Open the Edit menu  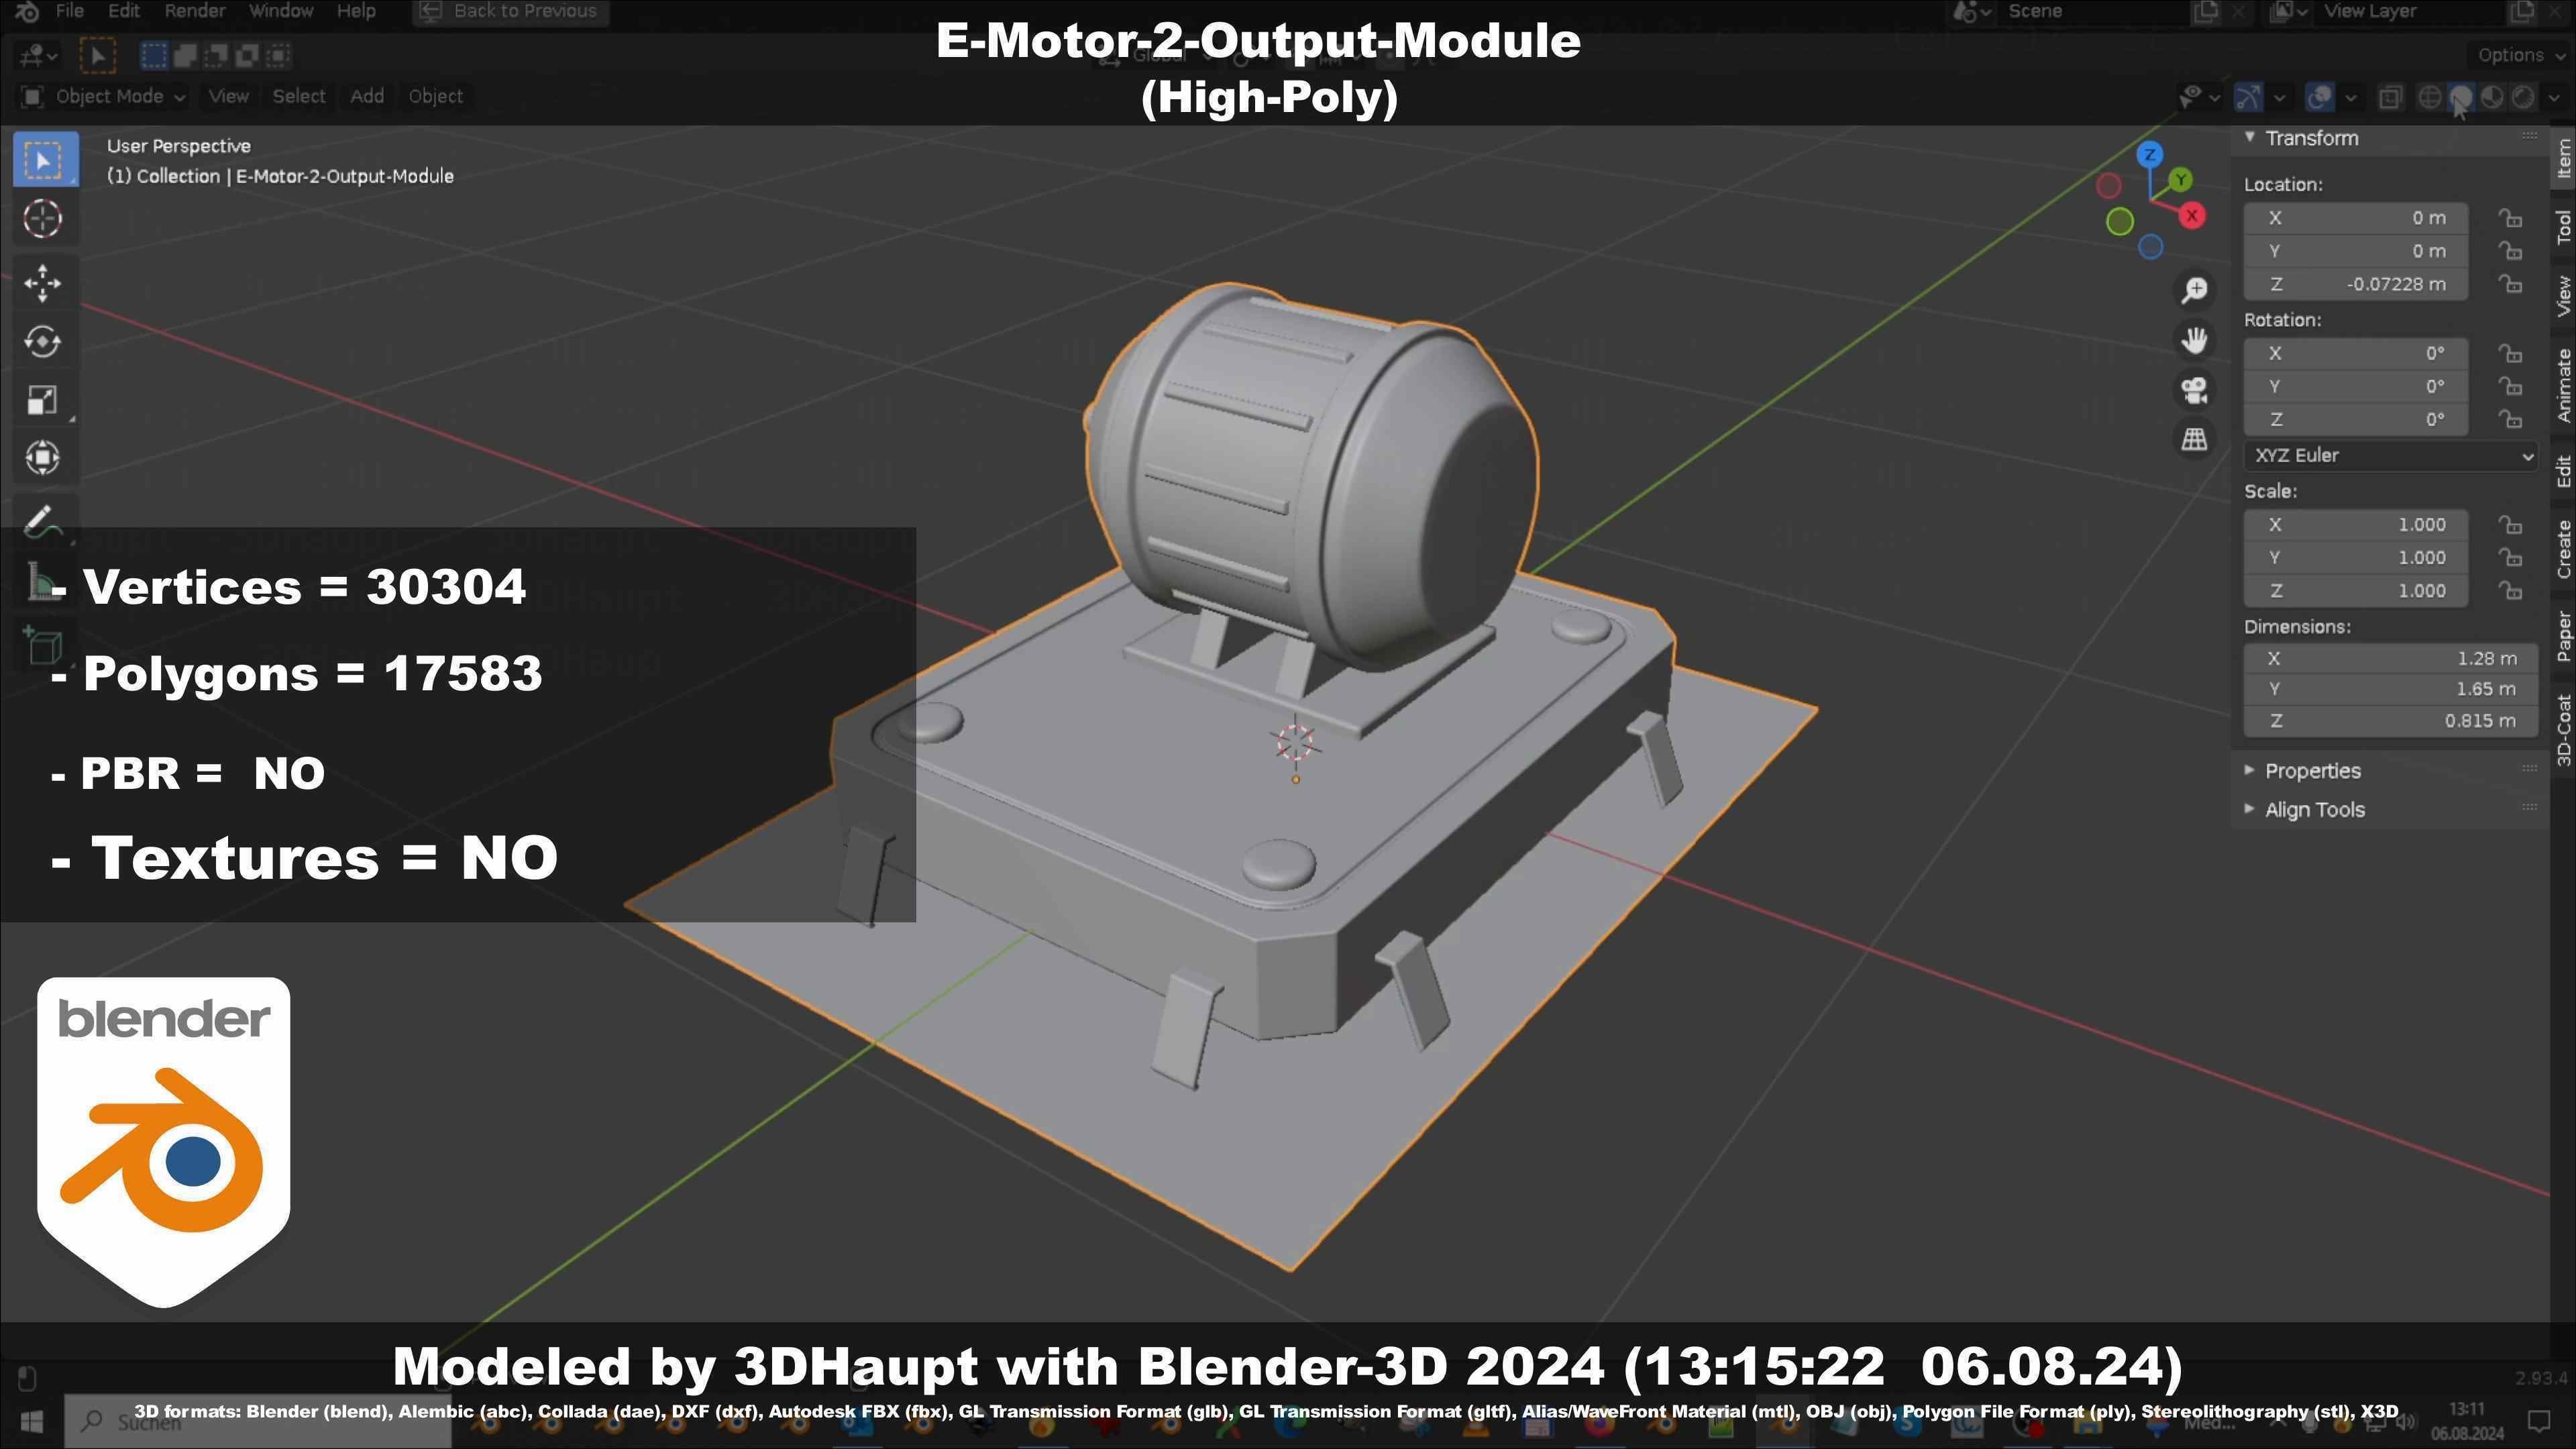coord(124,11)
